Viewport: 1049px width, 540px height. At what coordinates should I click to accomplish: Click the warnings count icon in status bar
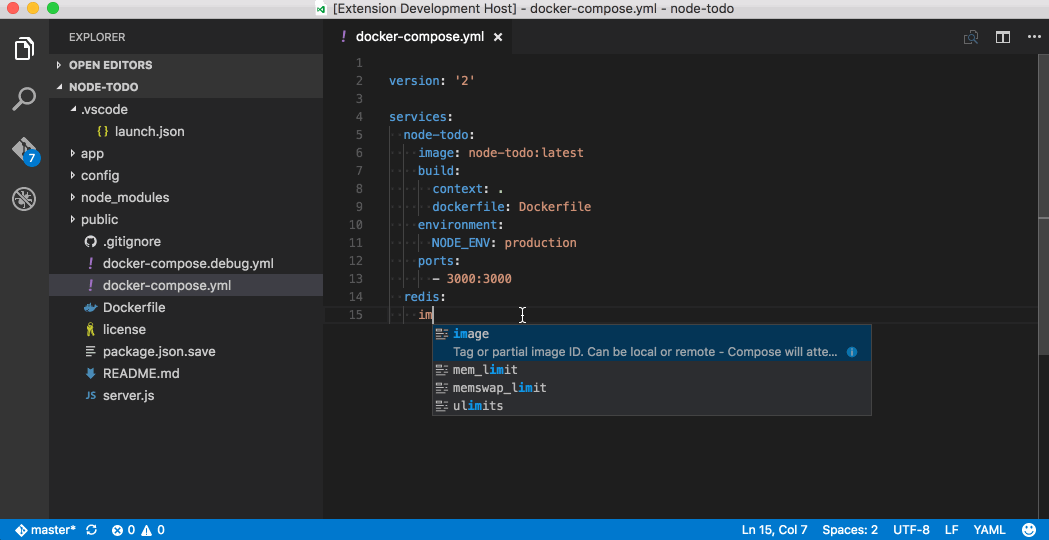coord(153,530)
